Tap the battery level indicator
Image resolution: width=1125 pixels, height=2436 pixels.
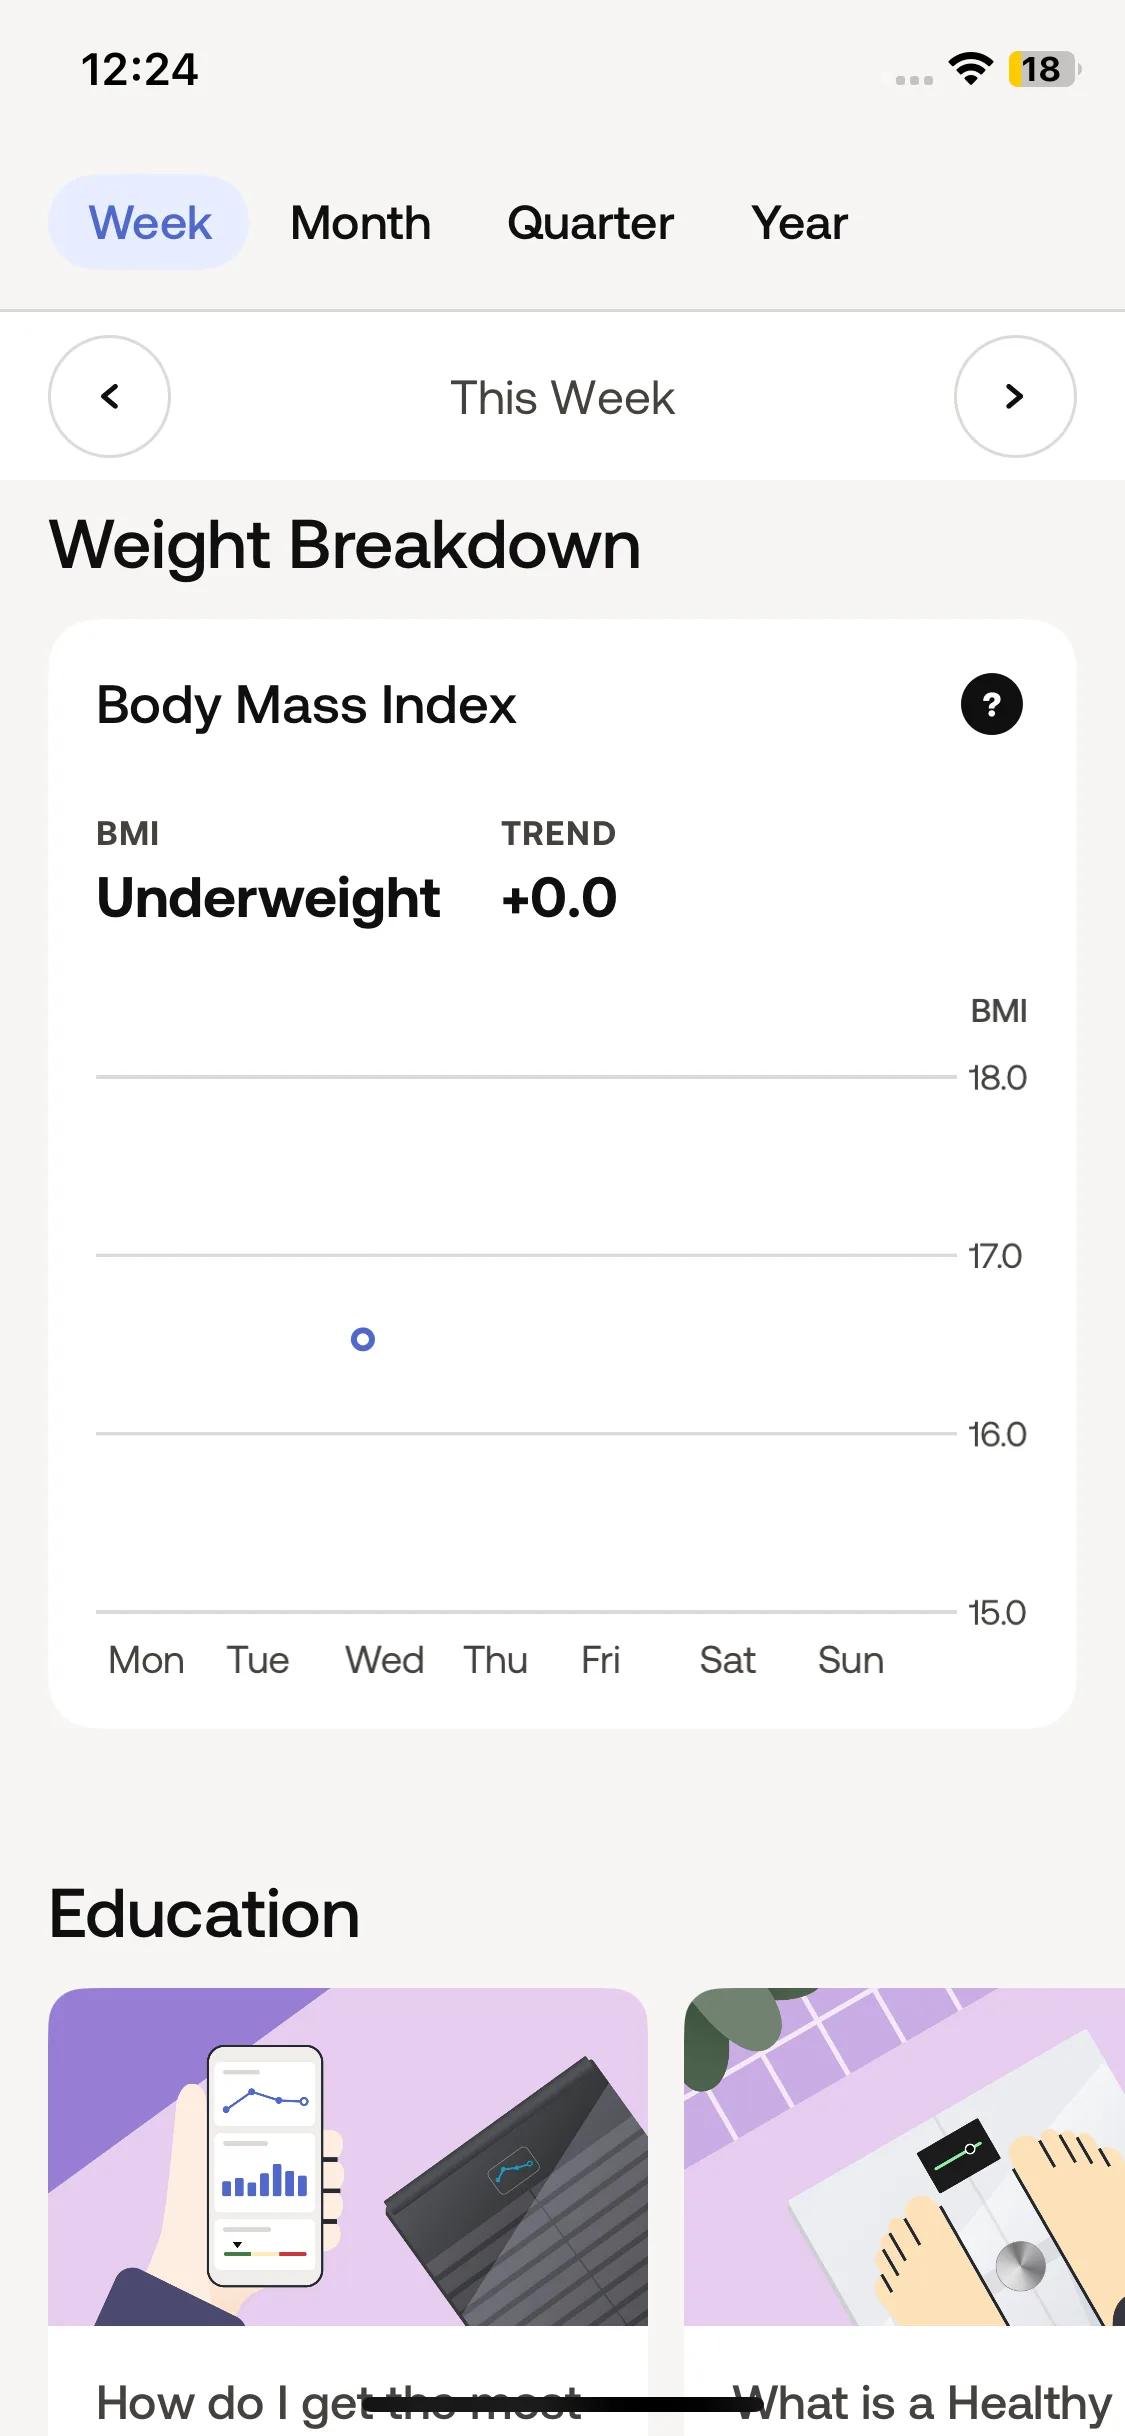[1044, 69]
